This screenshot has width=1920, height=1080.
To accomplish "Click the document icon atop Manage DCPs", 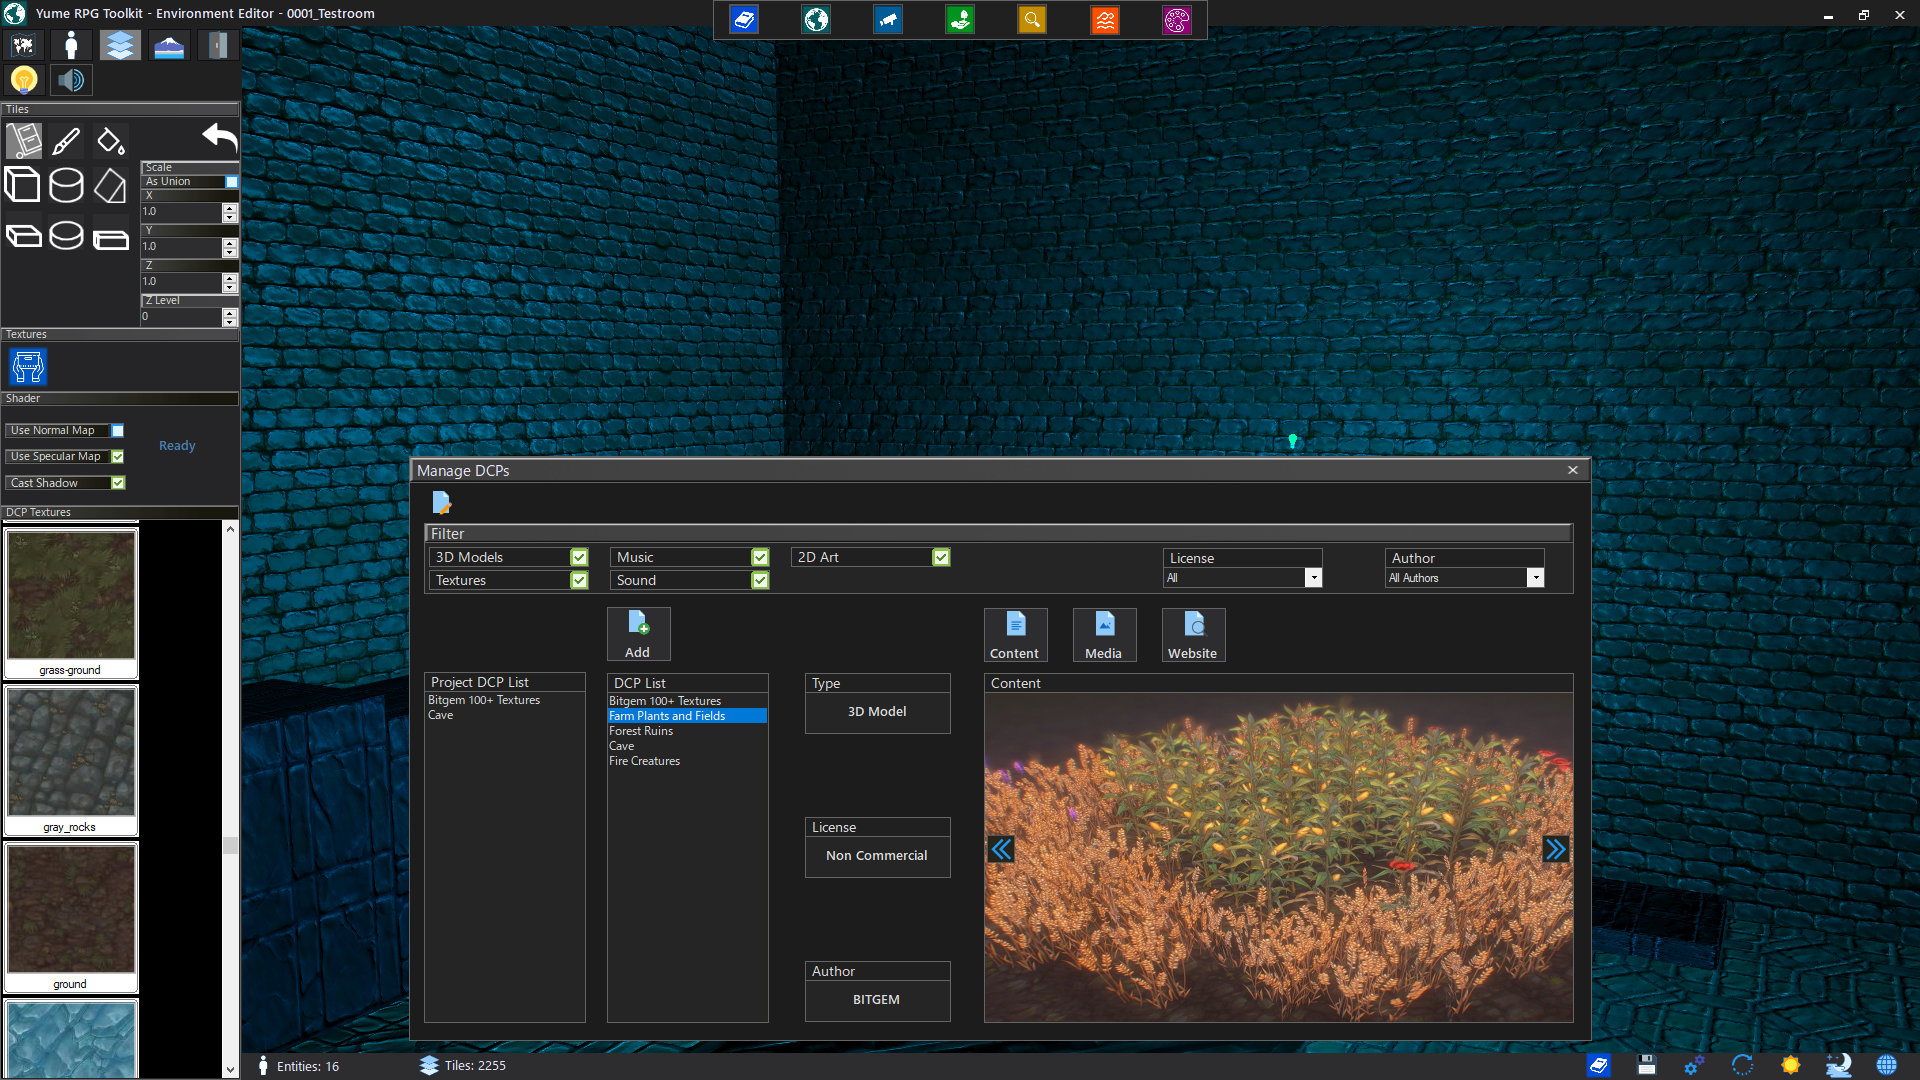I will 441,502.
